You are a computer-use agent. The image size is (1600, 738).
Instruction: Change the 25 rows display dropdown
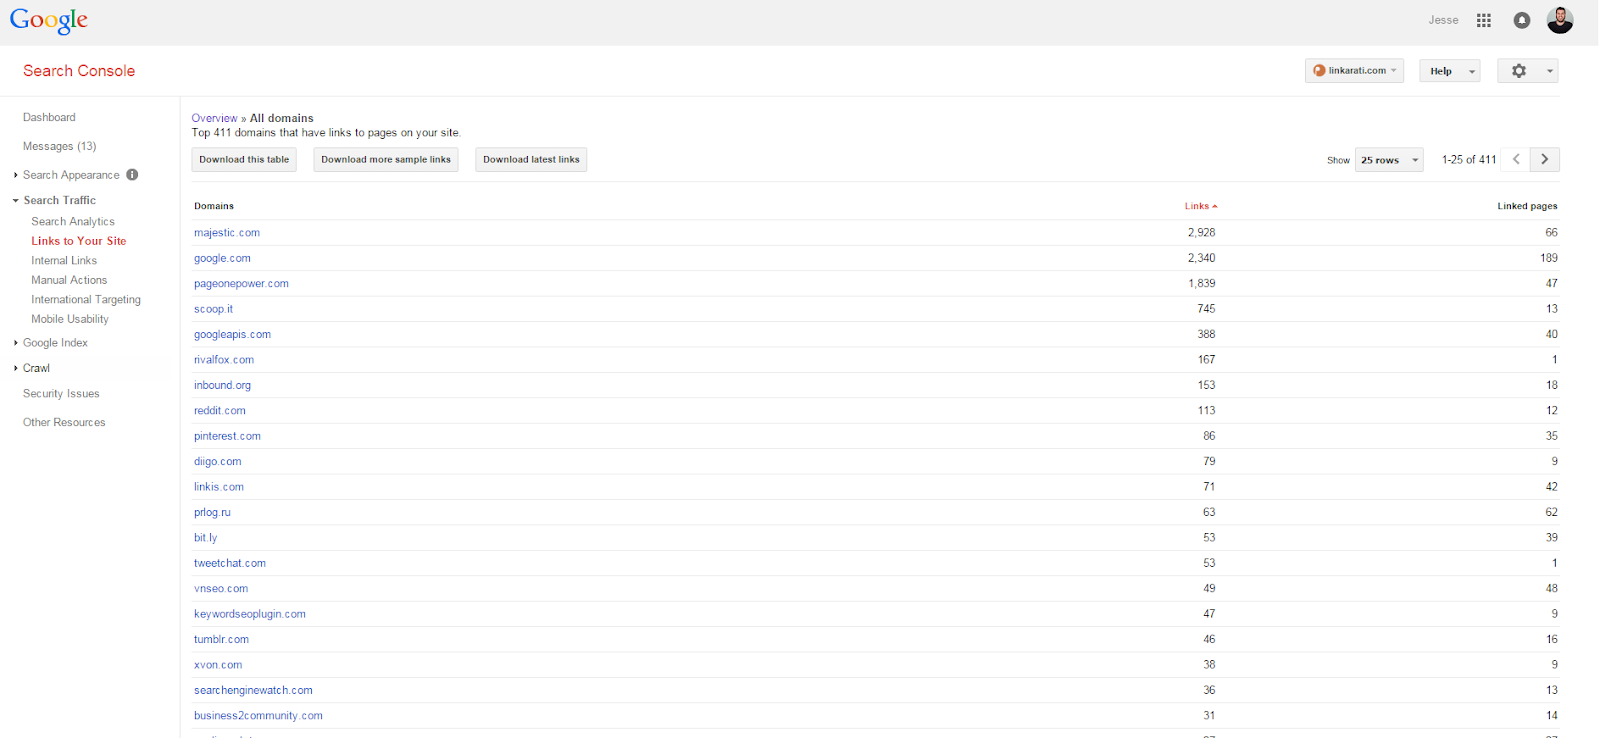tap(1389, 160)
